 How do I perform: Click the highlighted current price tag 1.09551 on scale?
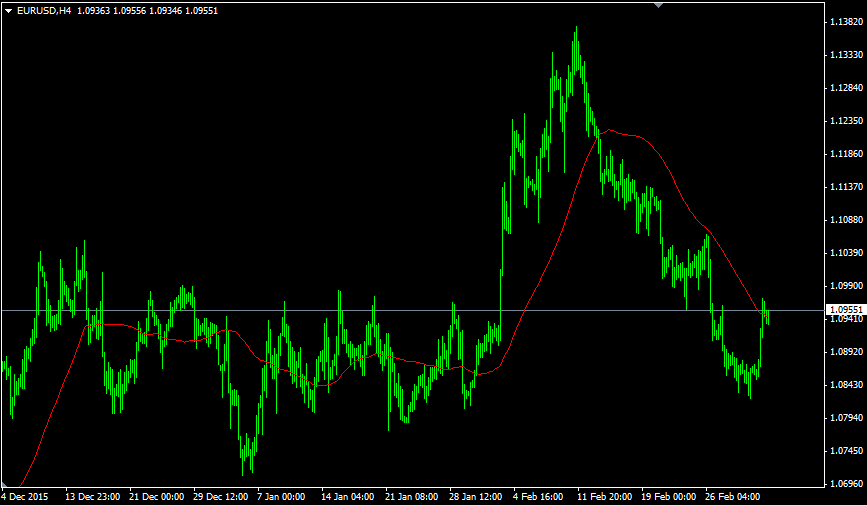tap(845, 310)
